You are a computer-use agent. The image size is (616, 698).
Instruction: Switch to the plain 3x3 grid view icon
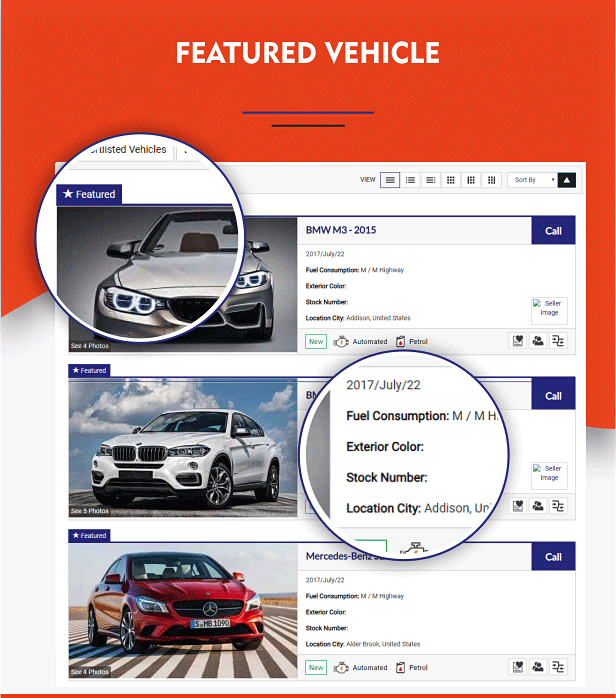450,180
